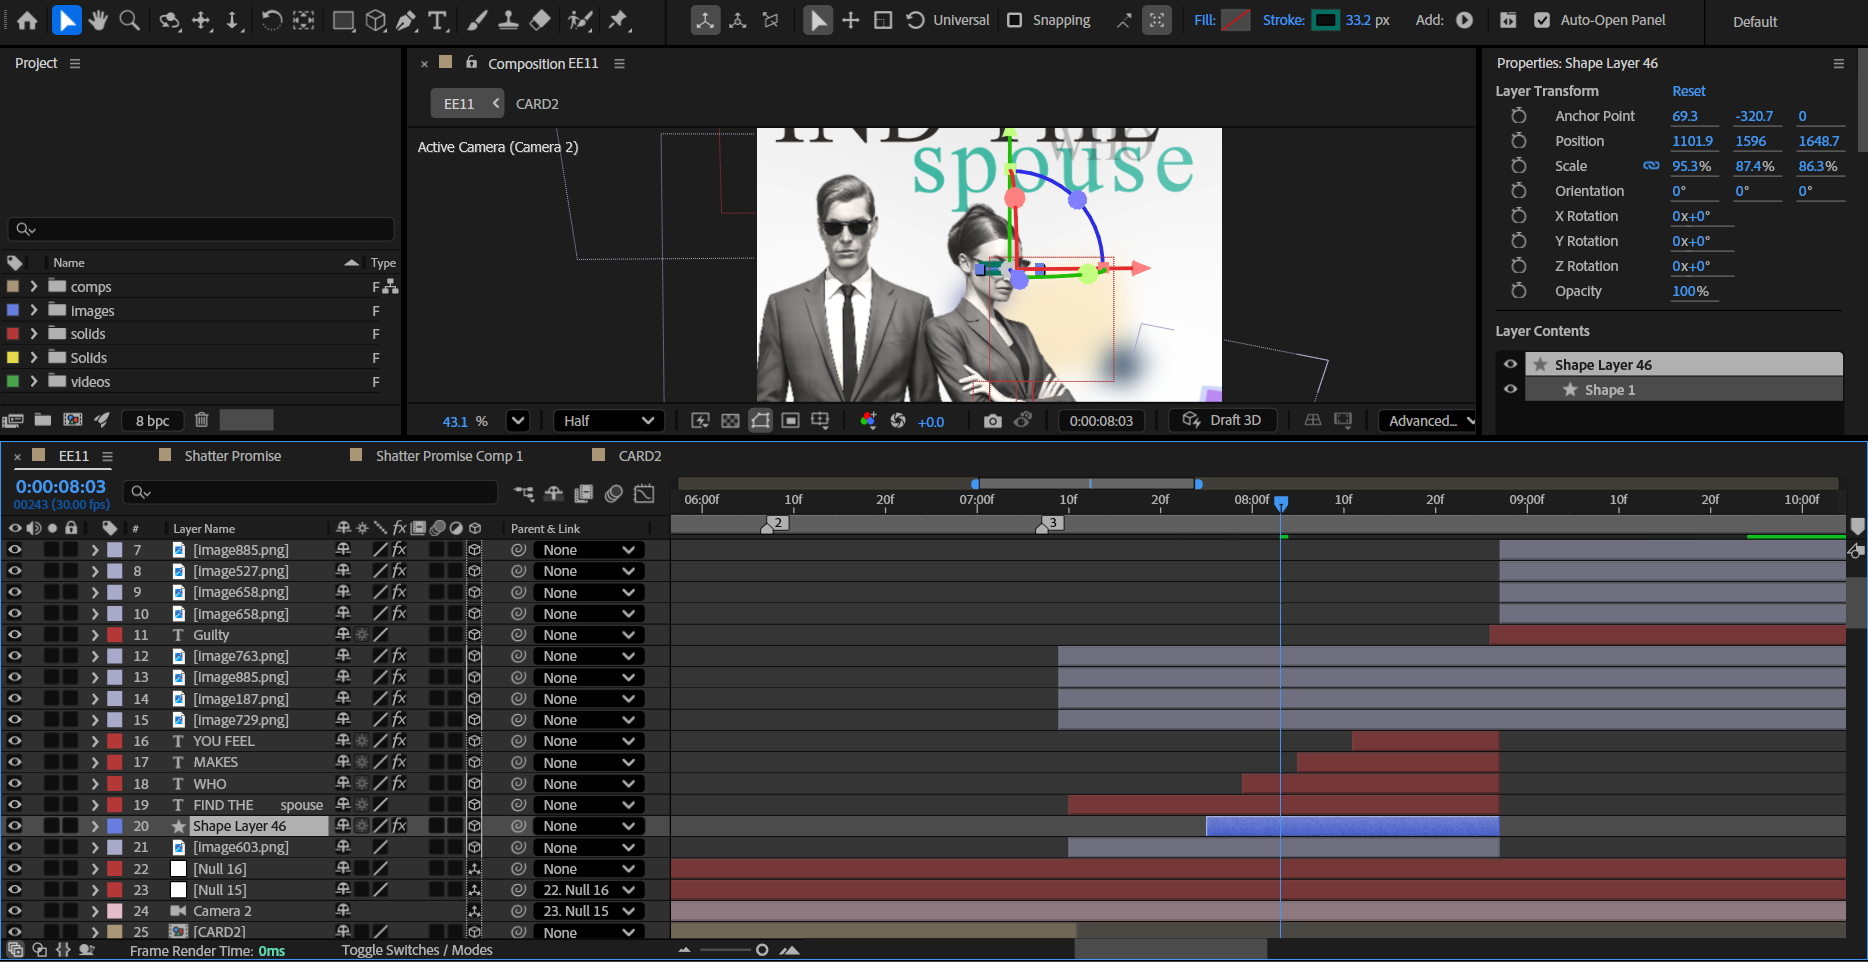The image size is (1868, 962).
Task: Select the Type tool
Action: [437, 20]
